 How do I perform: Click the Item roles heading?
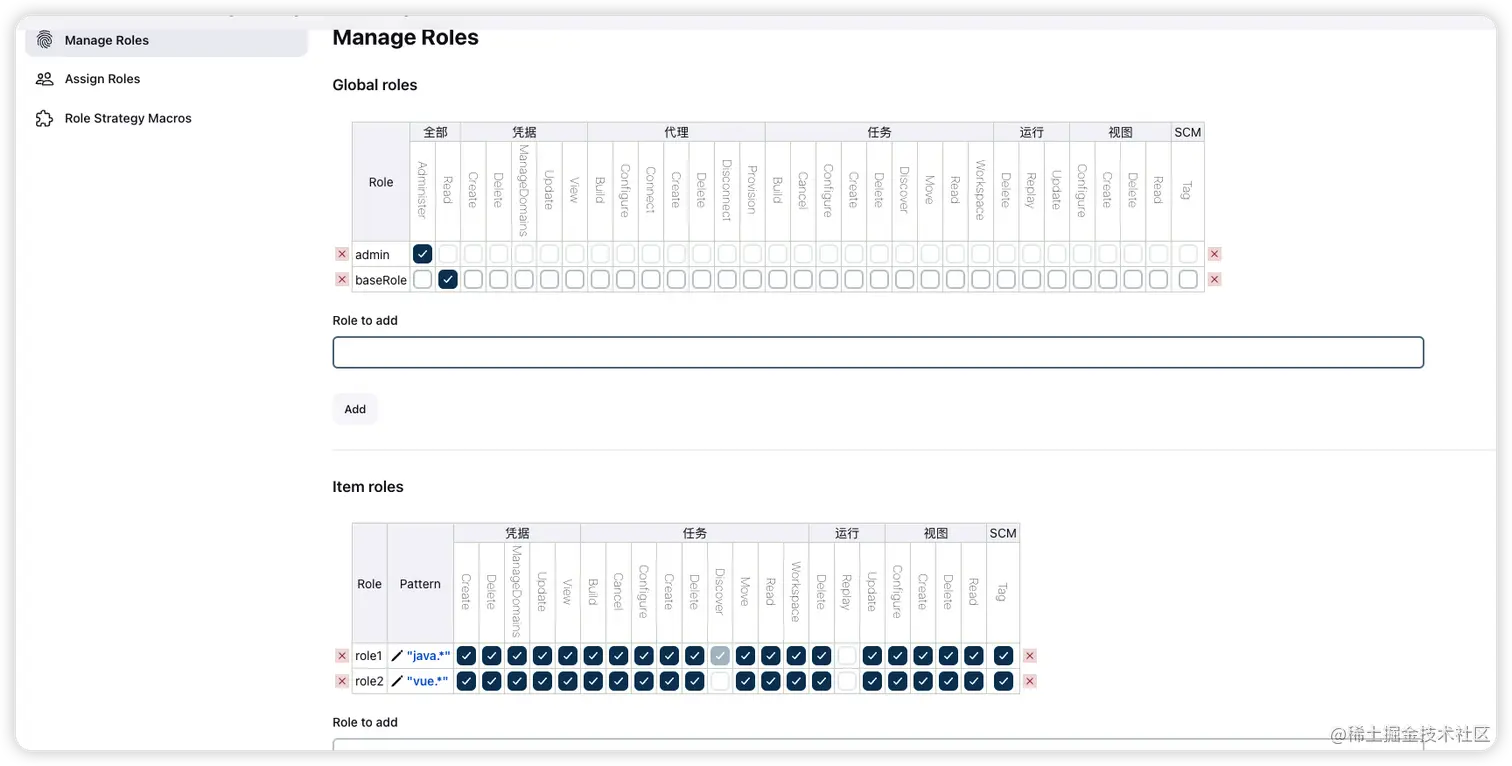click(x=368, y=487)
